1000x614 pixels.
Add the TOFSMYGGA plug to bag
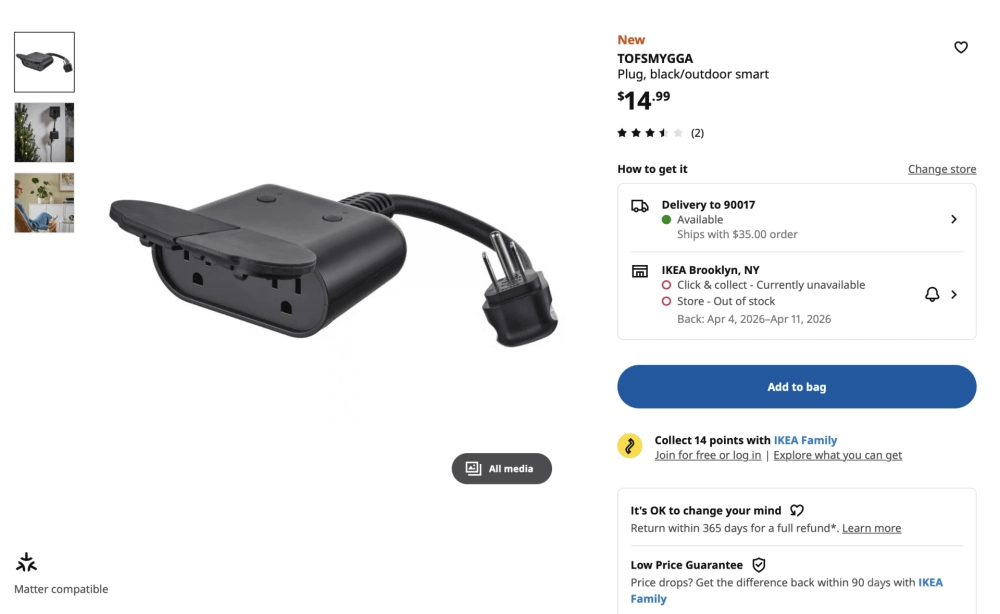(797, 386)
